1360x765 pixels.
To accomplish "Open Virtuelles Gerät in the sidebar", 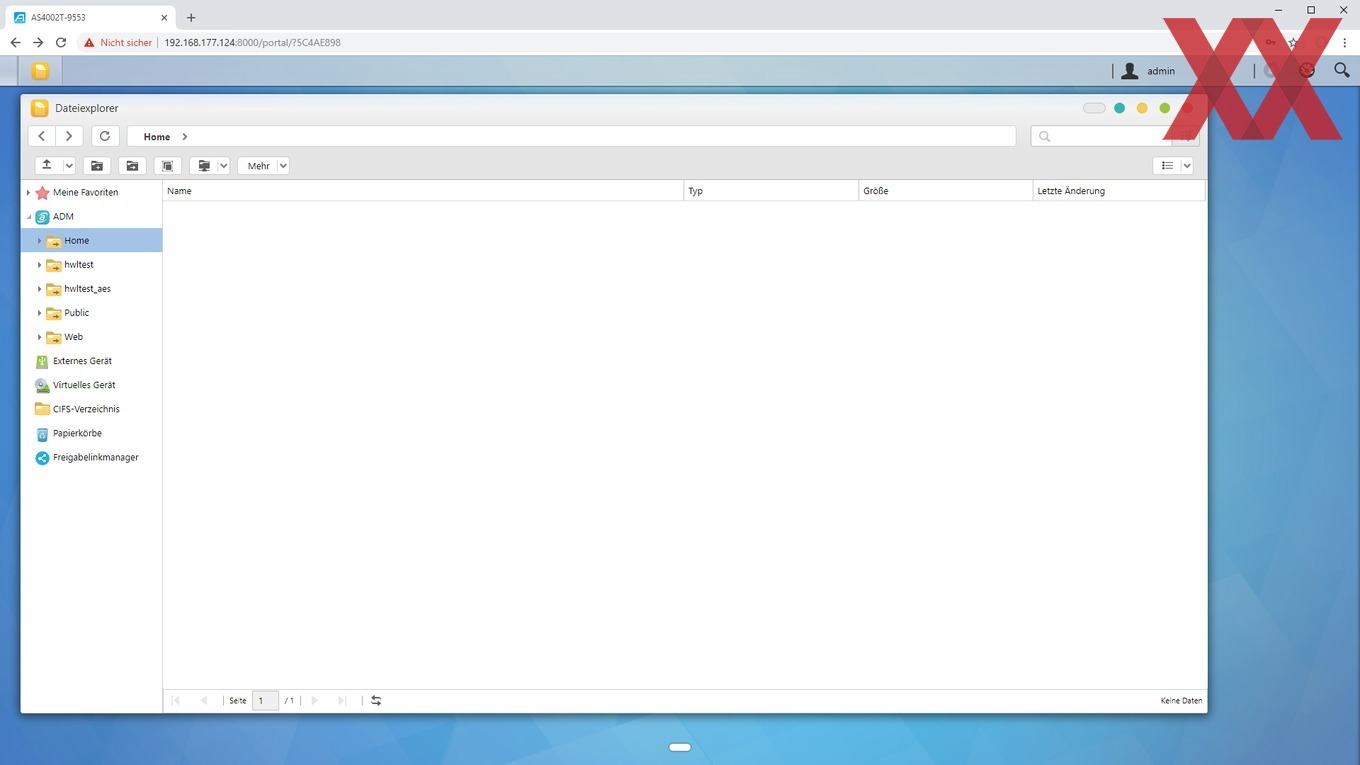I will (x=84, y=385).
